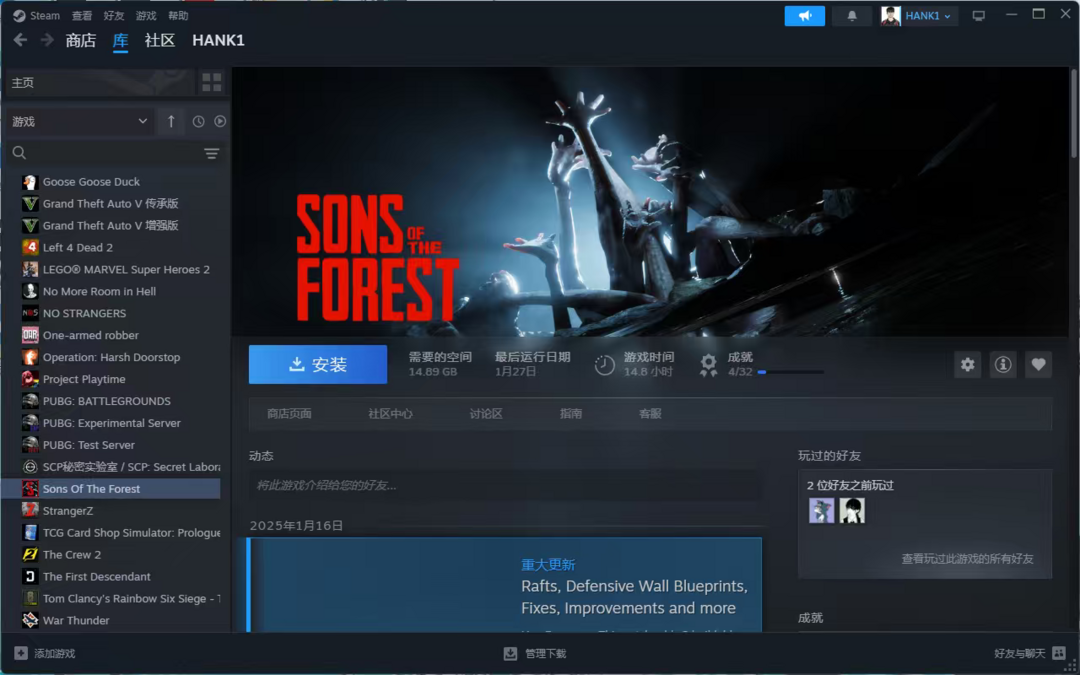Open advanced filter options beside search
The image size is (1080, 675).
(211, 153)
